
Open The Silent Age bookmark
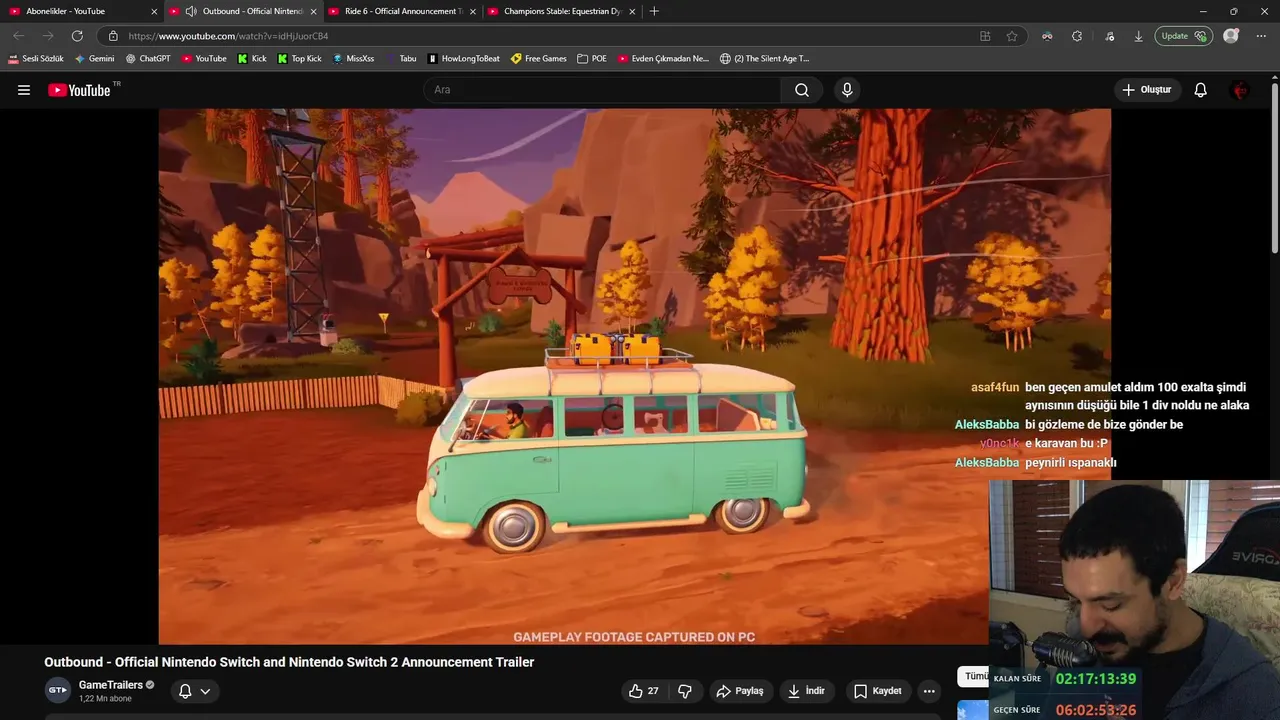[x=765, y=59]
